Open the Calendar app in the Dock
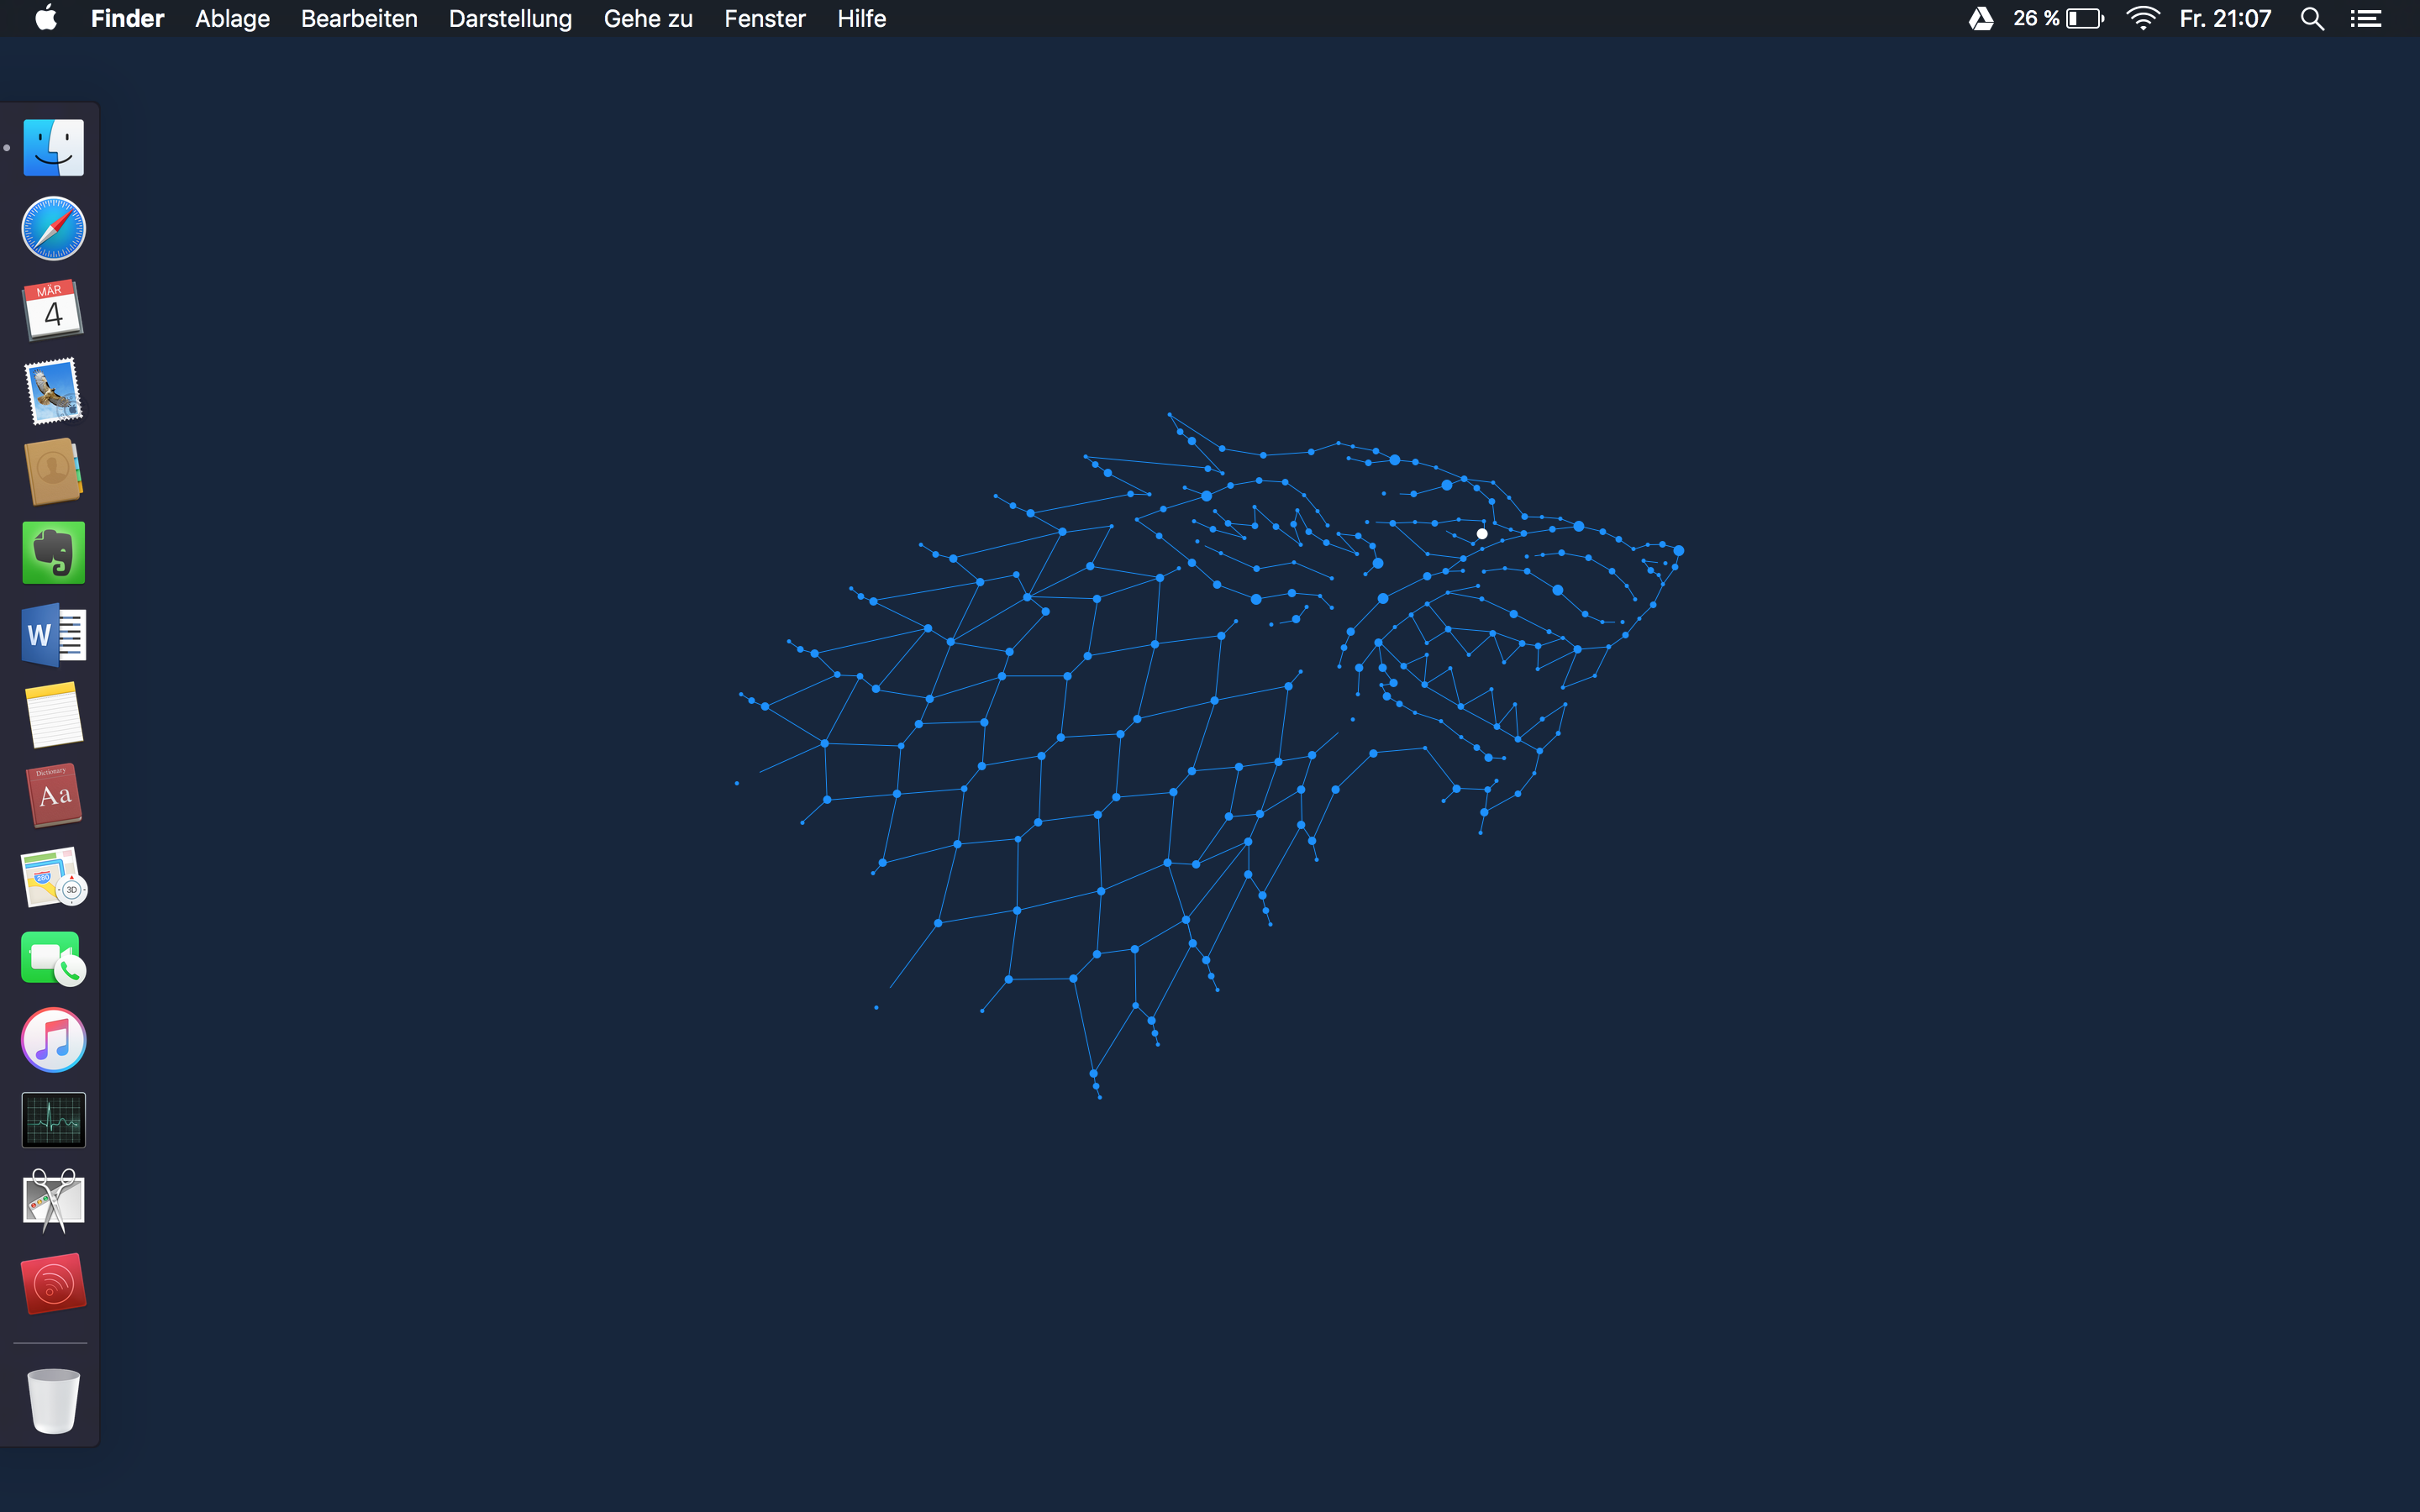Image resolution: width=2420 pixels, height=1512 pixels. 54,310
